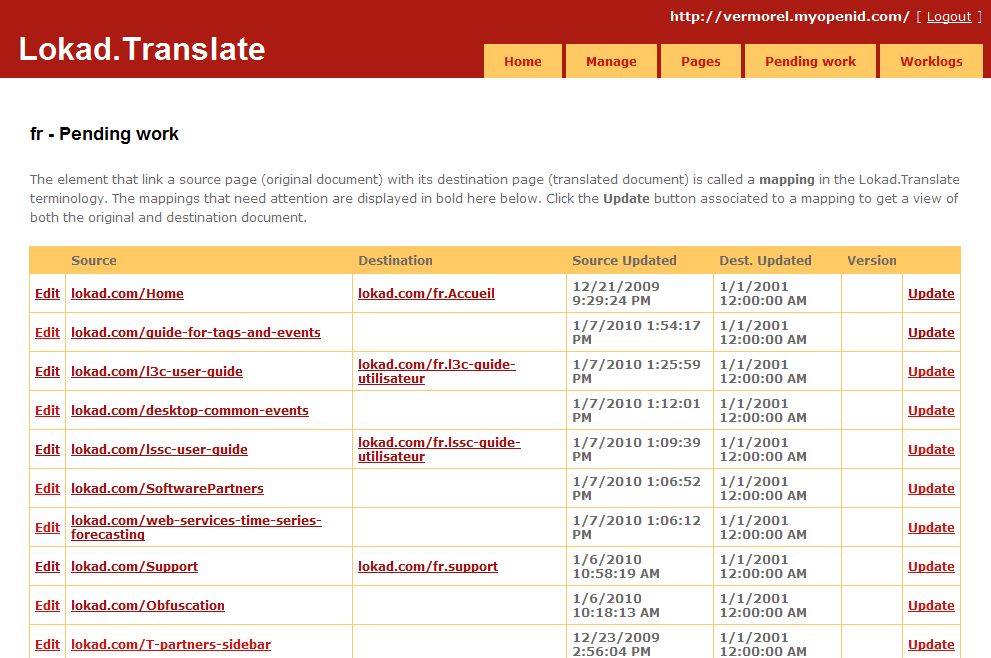The width and height of the screenshot is (991, 658).
Task: Open lokad.com/desktop-common-events source page
Action: point(190,410)
